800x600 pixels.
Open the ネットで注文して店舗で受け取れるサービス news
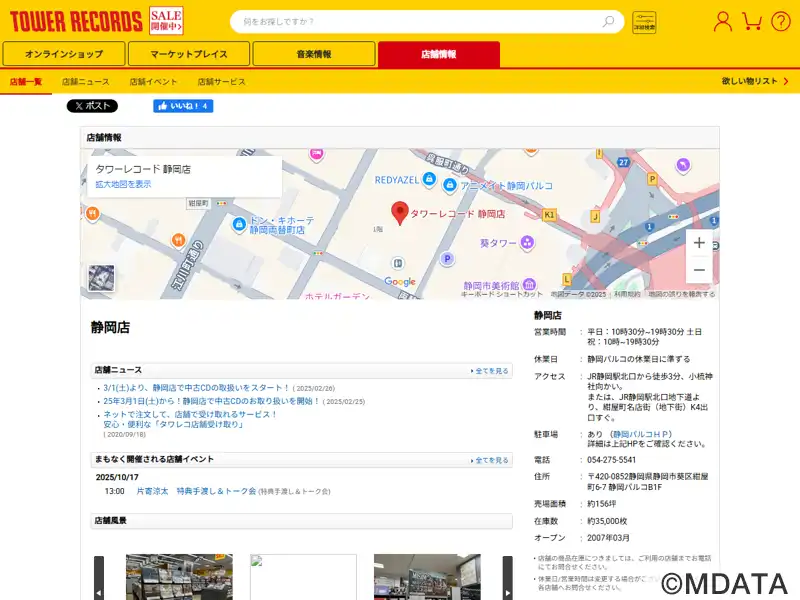pyautogui.click(x=190, y=419)
